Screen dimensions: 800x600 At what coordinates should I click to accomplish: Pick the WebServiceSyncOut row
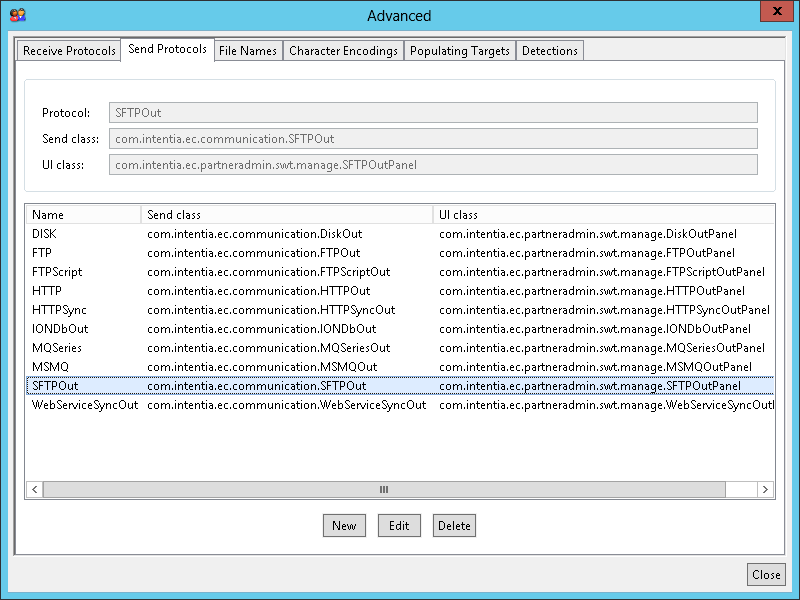pyautogui.click(x=85, y=405)
